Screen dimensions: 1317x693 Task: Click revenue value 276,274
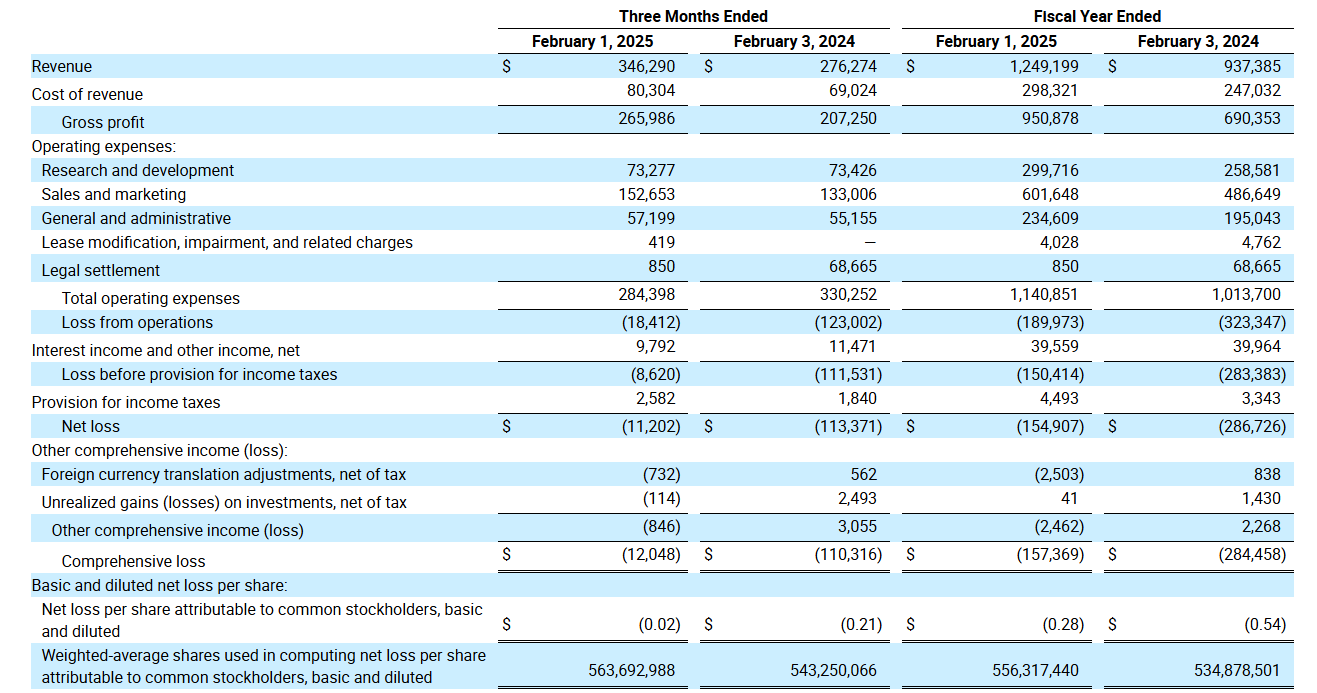(x=849, y=66)
